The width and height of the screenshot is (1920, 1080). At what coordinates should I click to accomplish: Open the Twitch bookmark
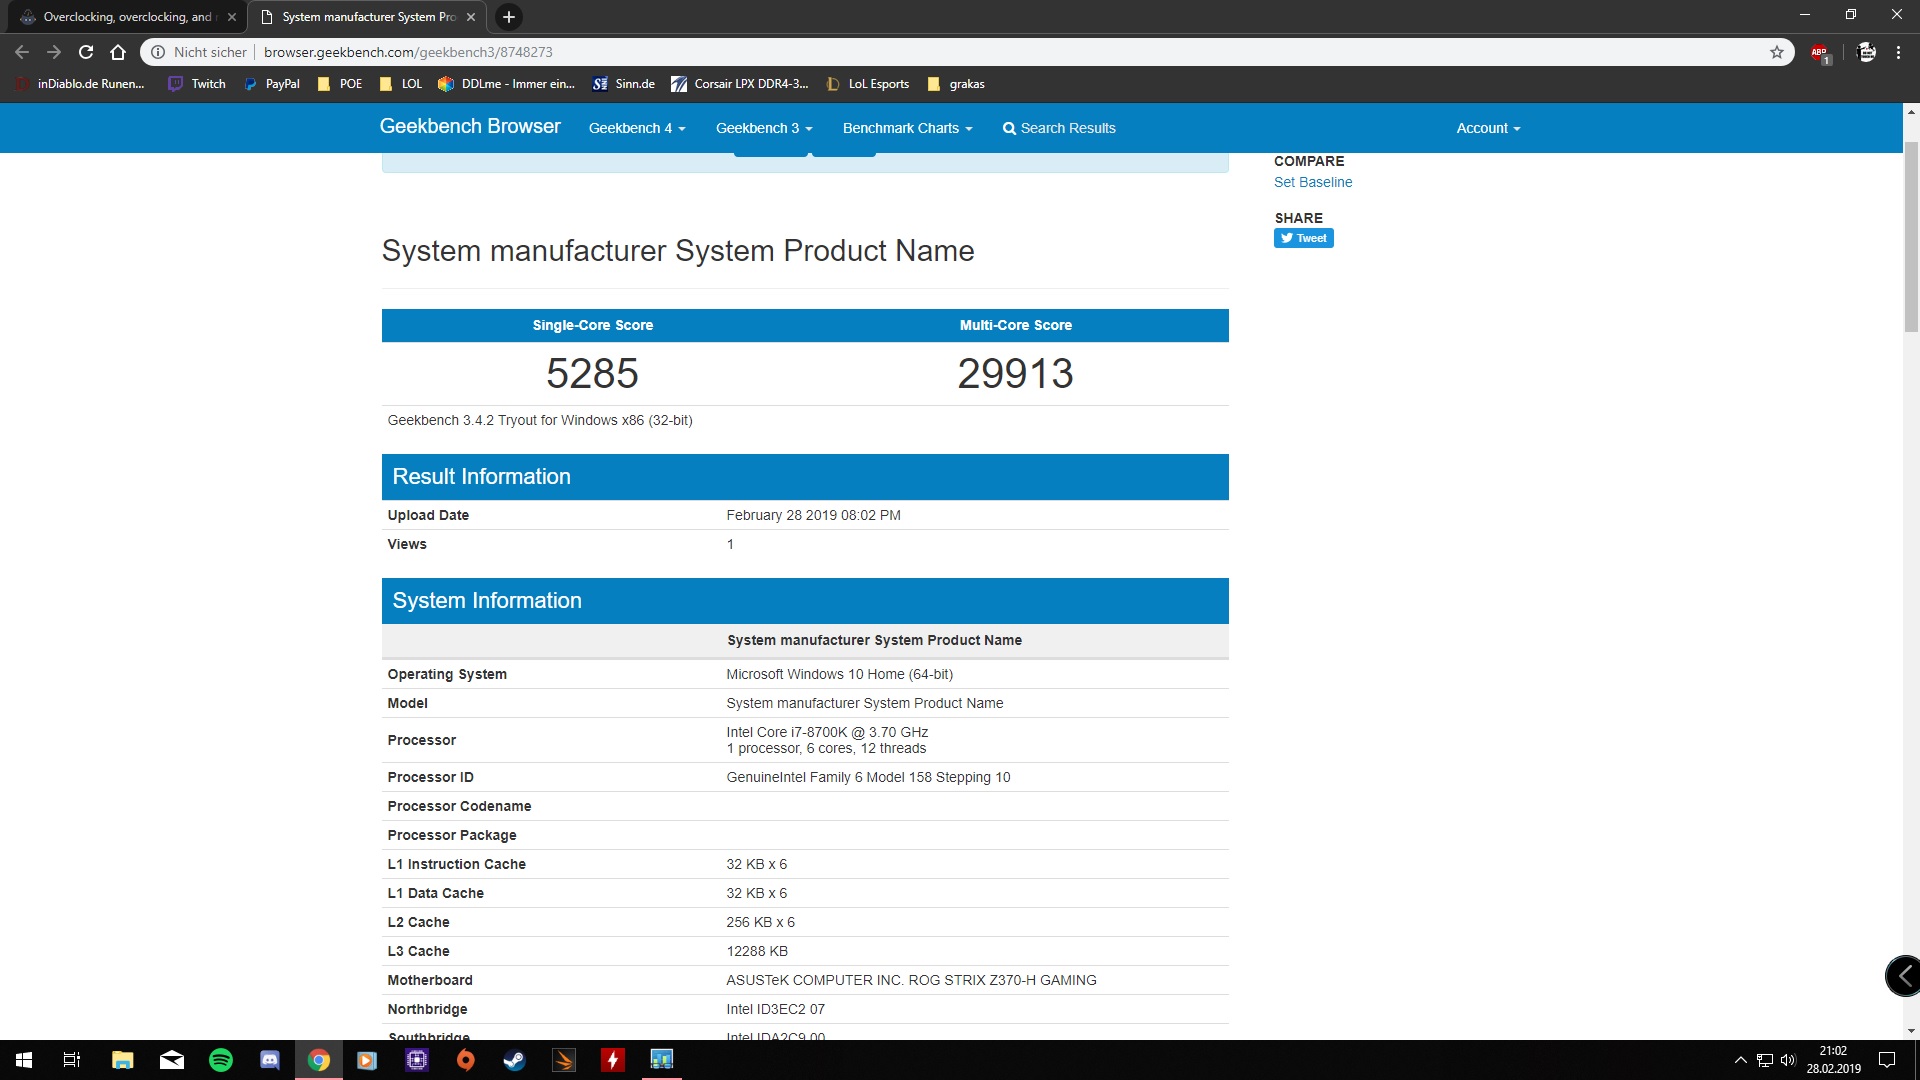point(197,84)
